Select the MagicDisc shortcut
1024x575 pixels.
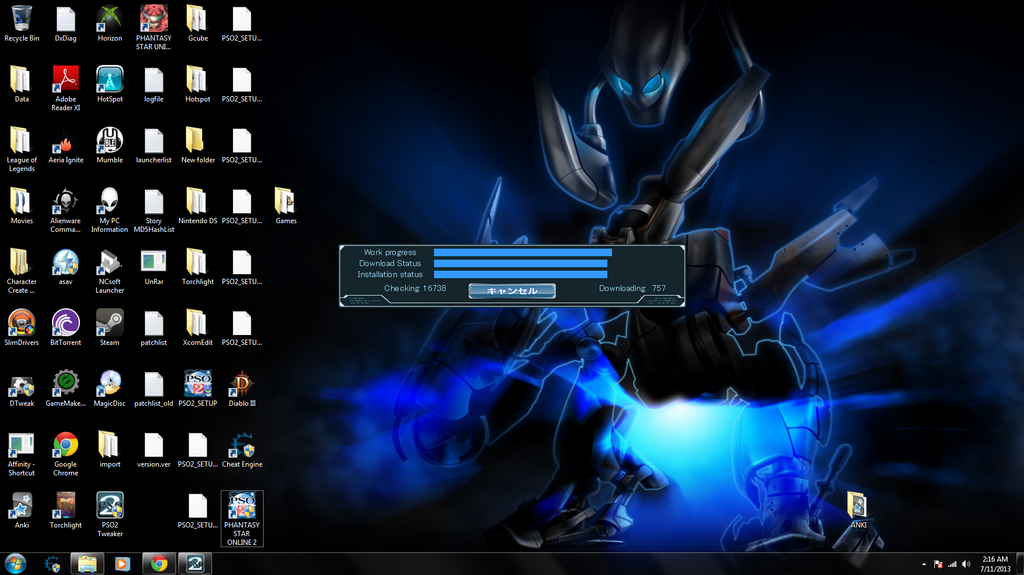point(110,389)
